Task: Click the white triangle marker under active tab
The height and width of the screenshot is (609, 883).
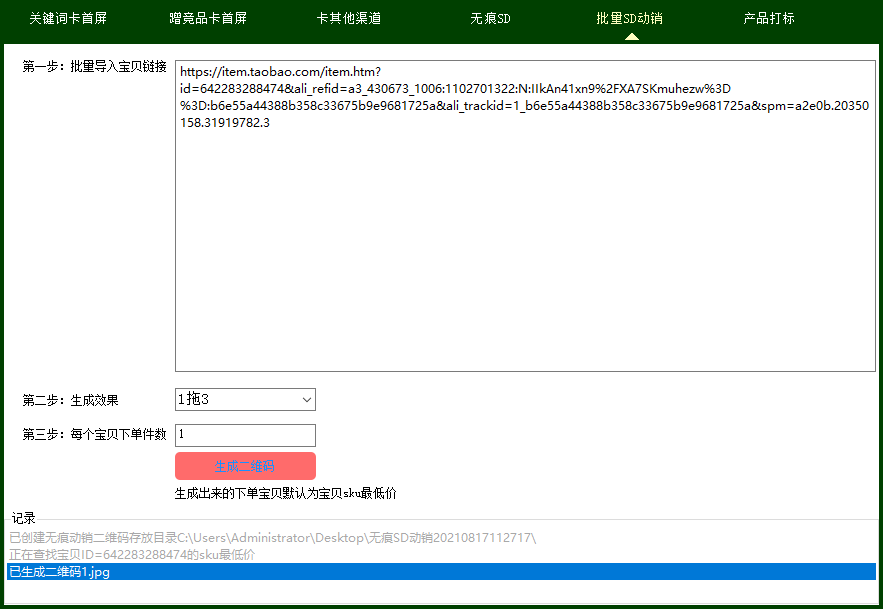Action: [x=631, y=37]
